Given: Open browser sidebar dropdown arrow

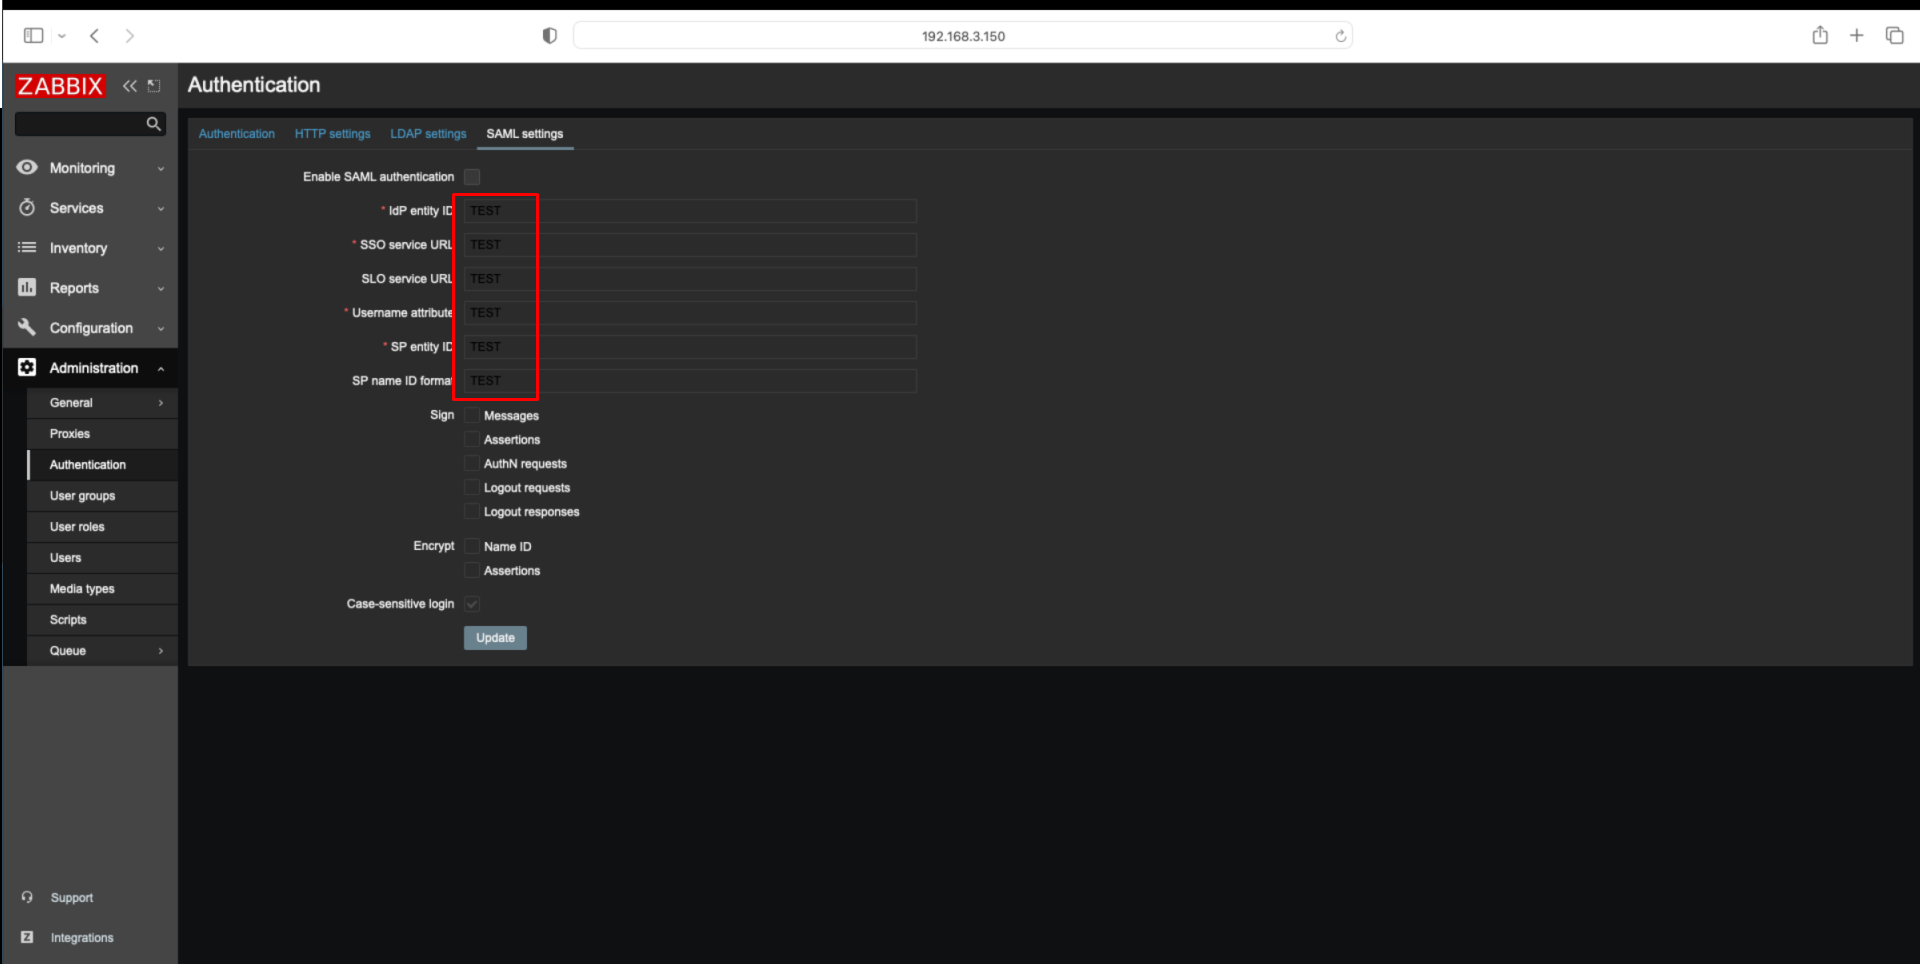Looking at the screenshot, I should [x=62, y=36].
